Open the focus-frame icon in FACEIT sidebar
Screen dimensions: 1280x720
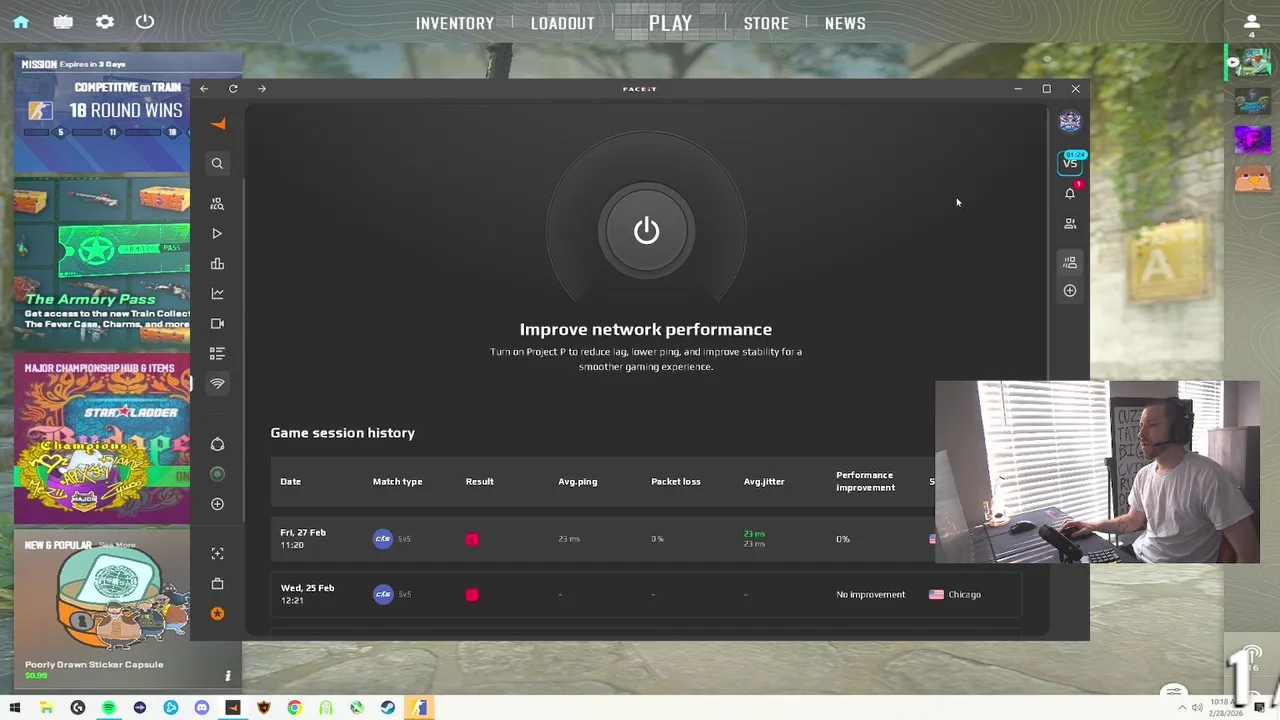(x=217, y=554)
